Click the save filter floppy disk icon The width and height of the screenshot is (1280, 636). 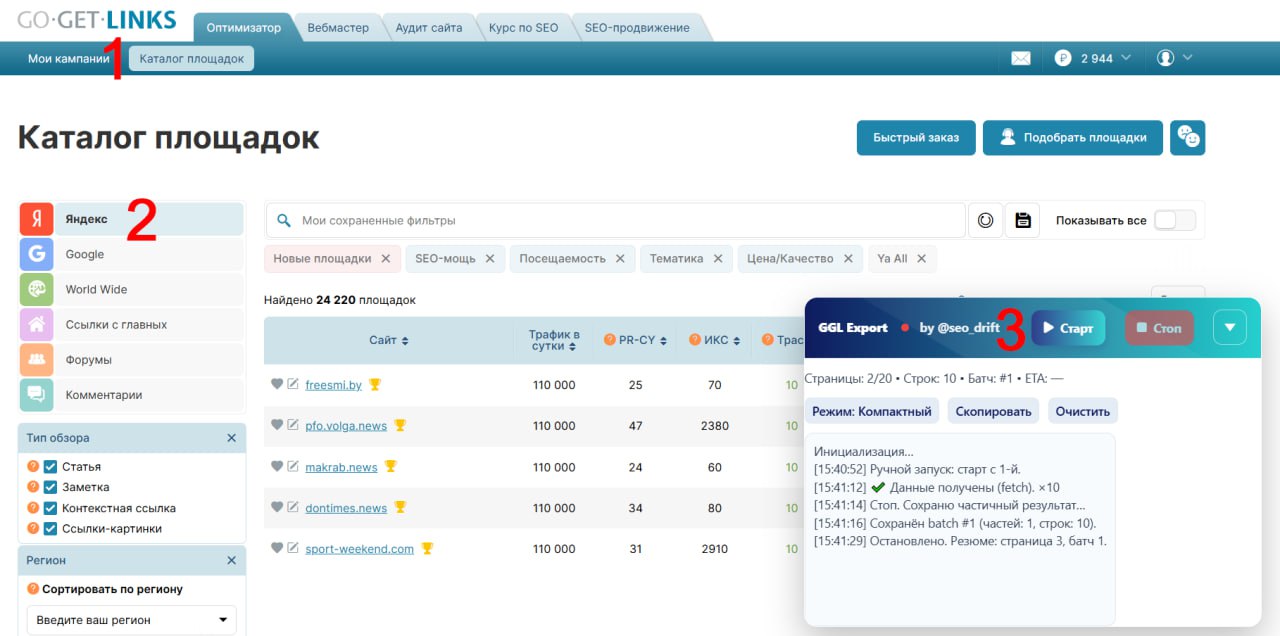point(1022,220)
